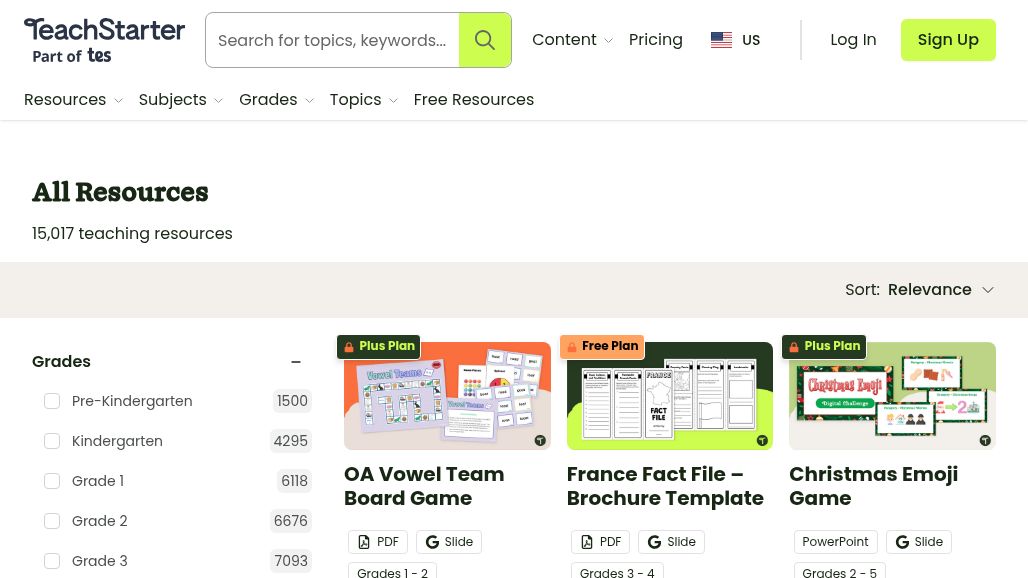Enable the Kindergarten checkbox filter
This screenshot has height=578, width=1028.
coord(52,441)
